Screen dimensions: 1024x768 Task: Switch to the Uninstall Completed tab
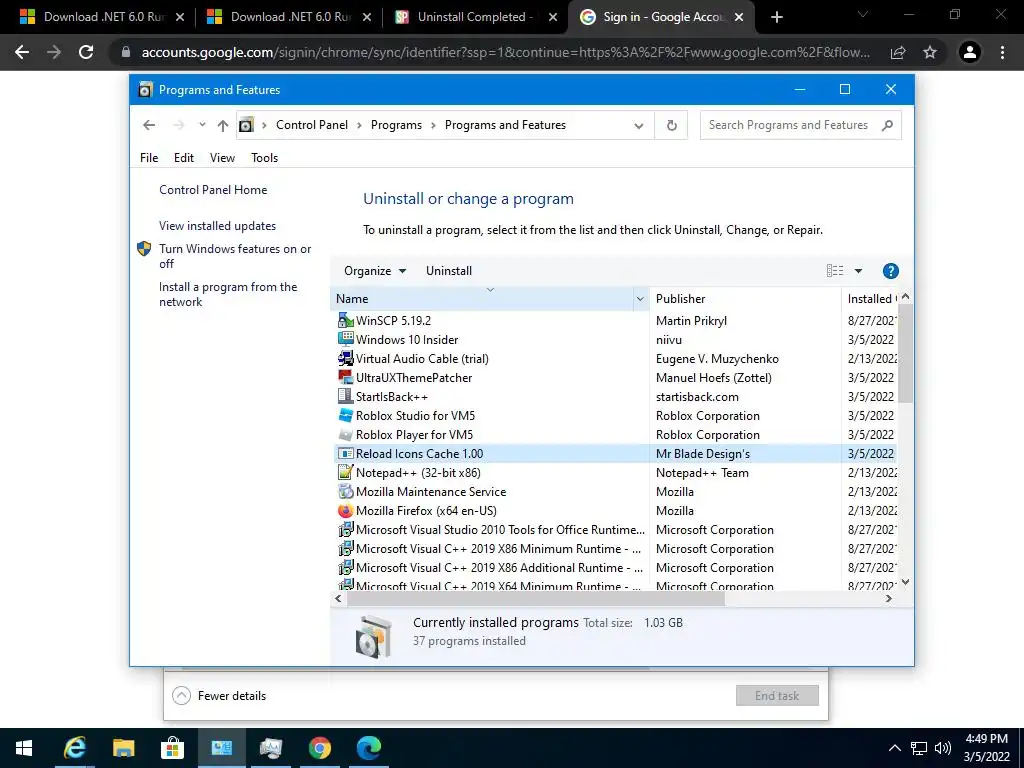tap(475, 17)
